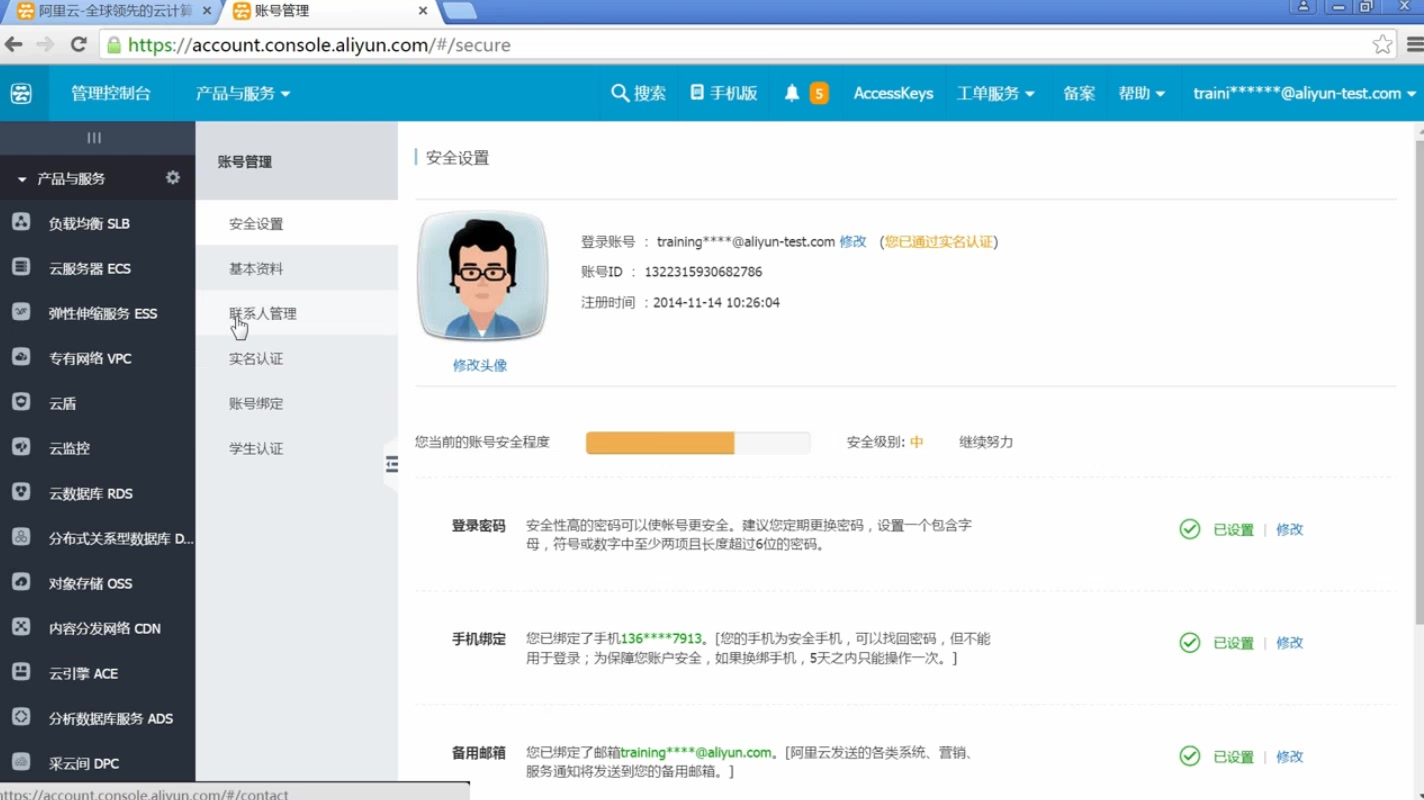Click the 中 security level text
The height and width of the screenshot is (800, 1424).
(916, 442)
